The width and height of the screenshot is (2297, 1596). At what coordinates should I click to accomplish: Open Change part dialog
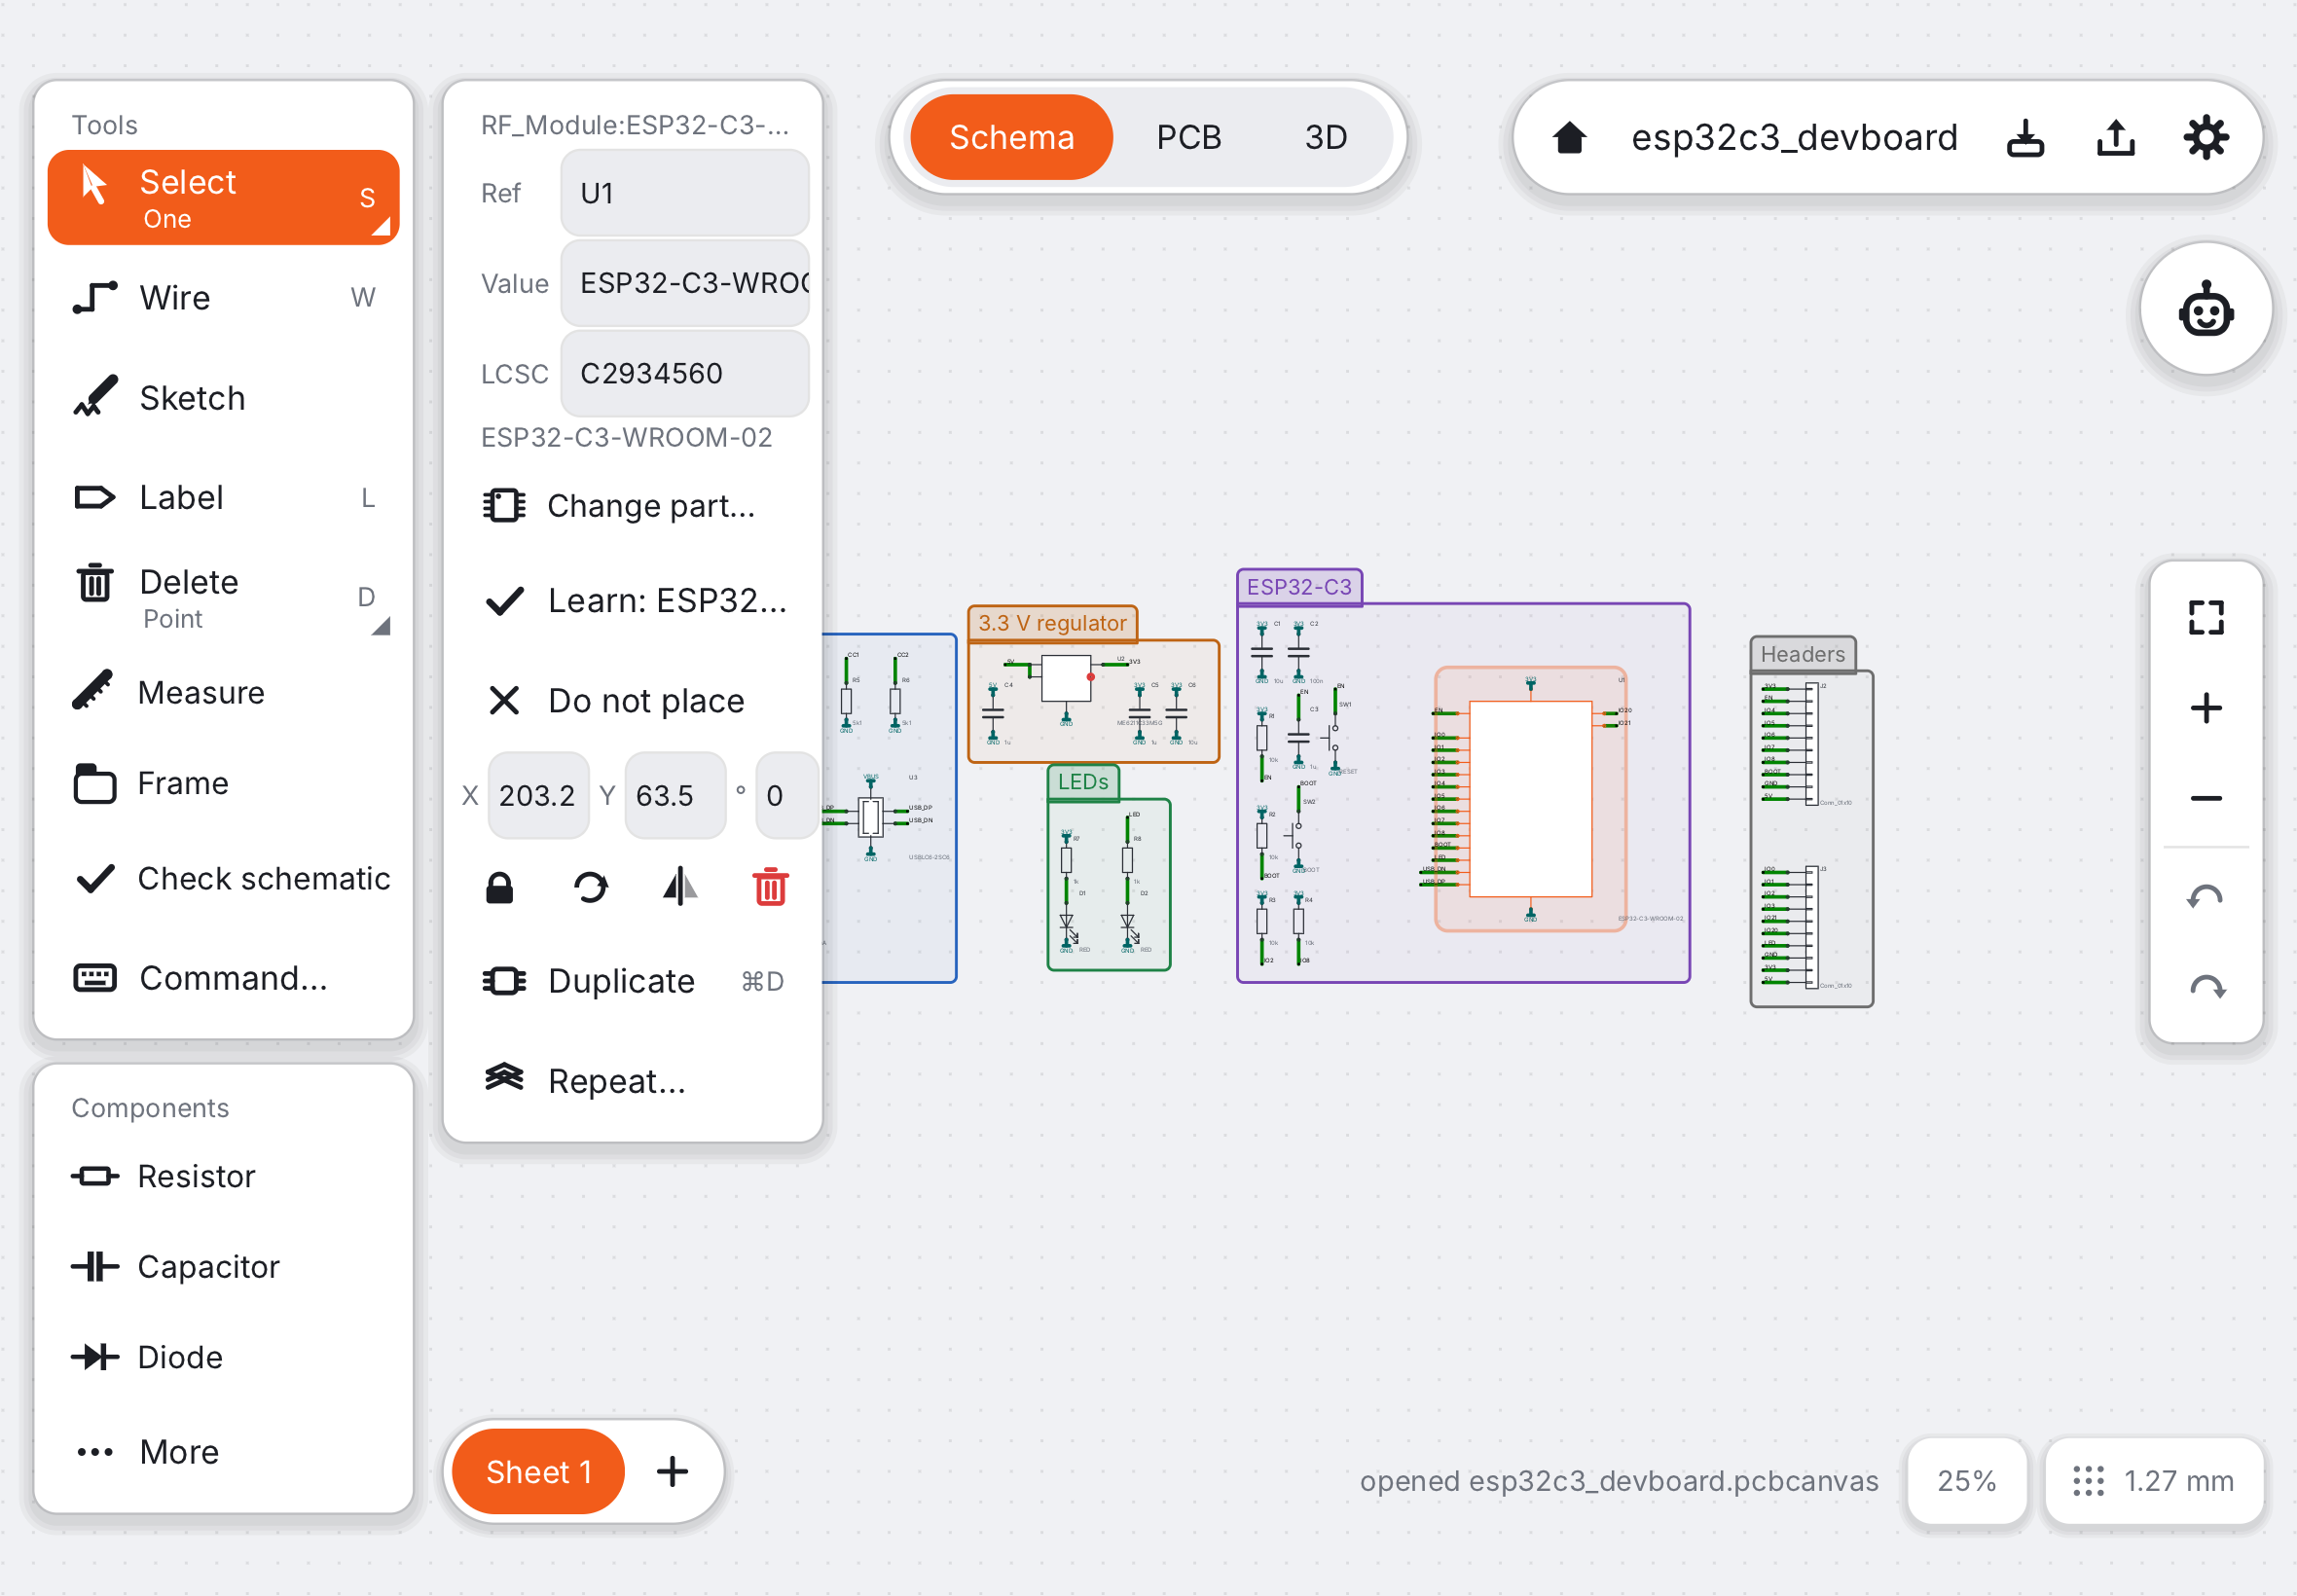coord(633,506)
